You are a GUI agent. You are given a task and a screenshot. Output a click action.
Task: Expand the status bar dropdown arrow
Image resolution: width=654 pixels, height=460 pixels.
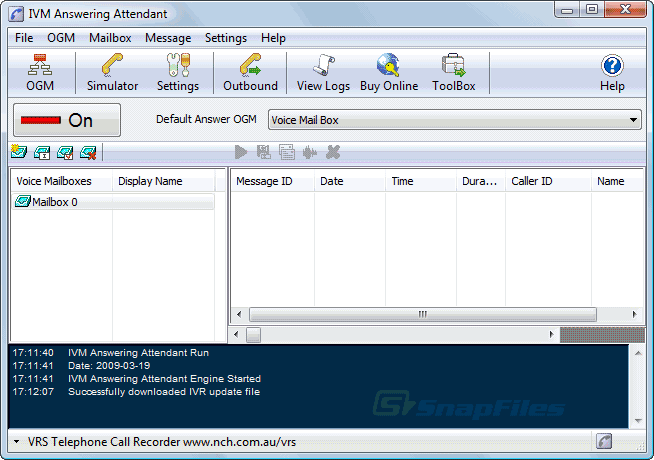(x=16, y=441)
